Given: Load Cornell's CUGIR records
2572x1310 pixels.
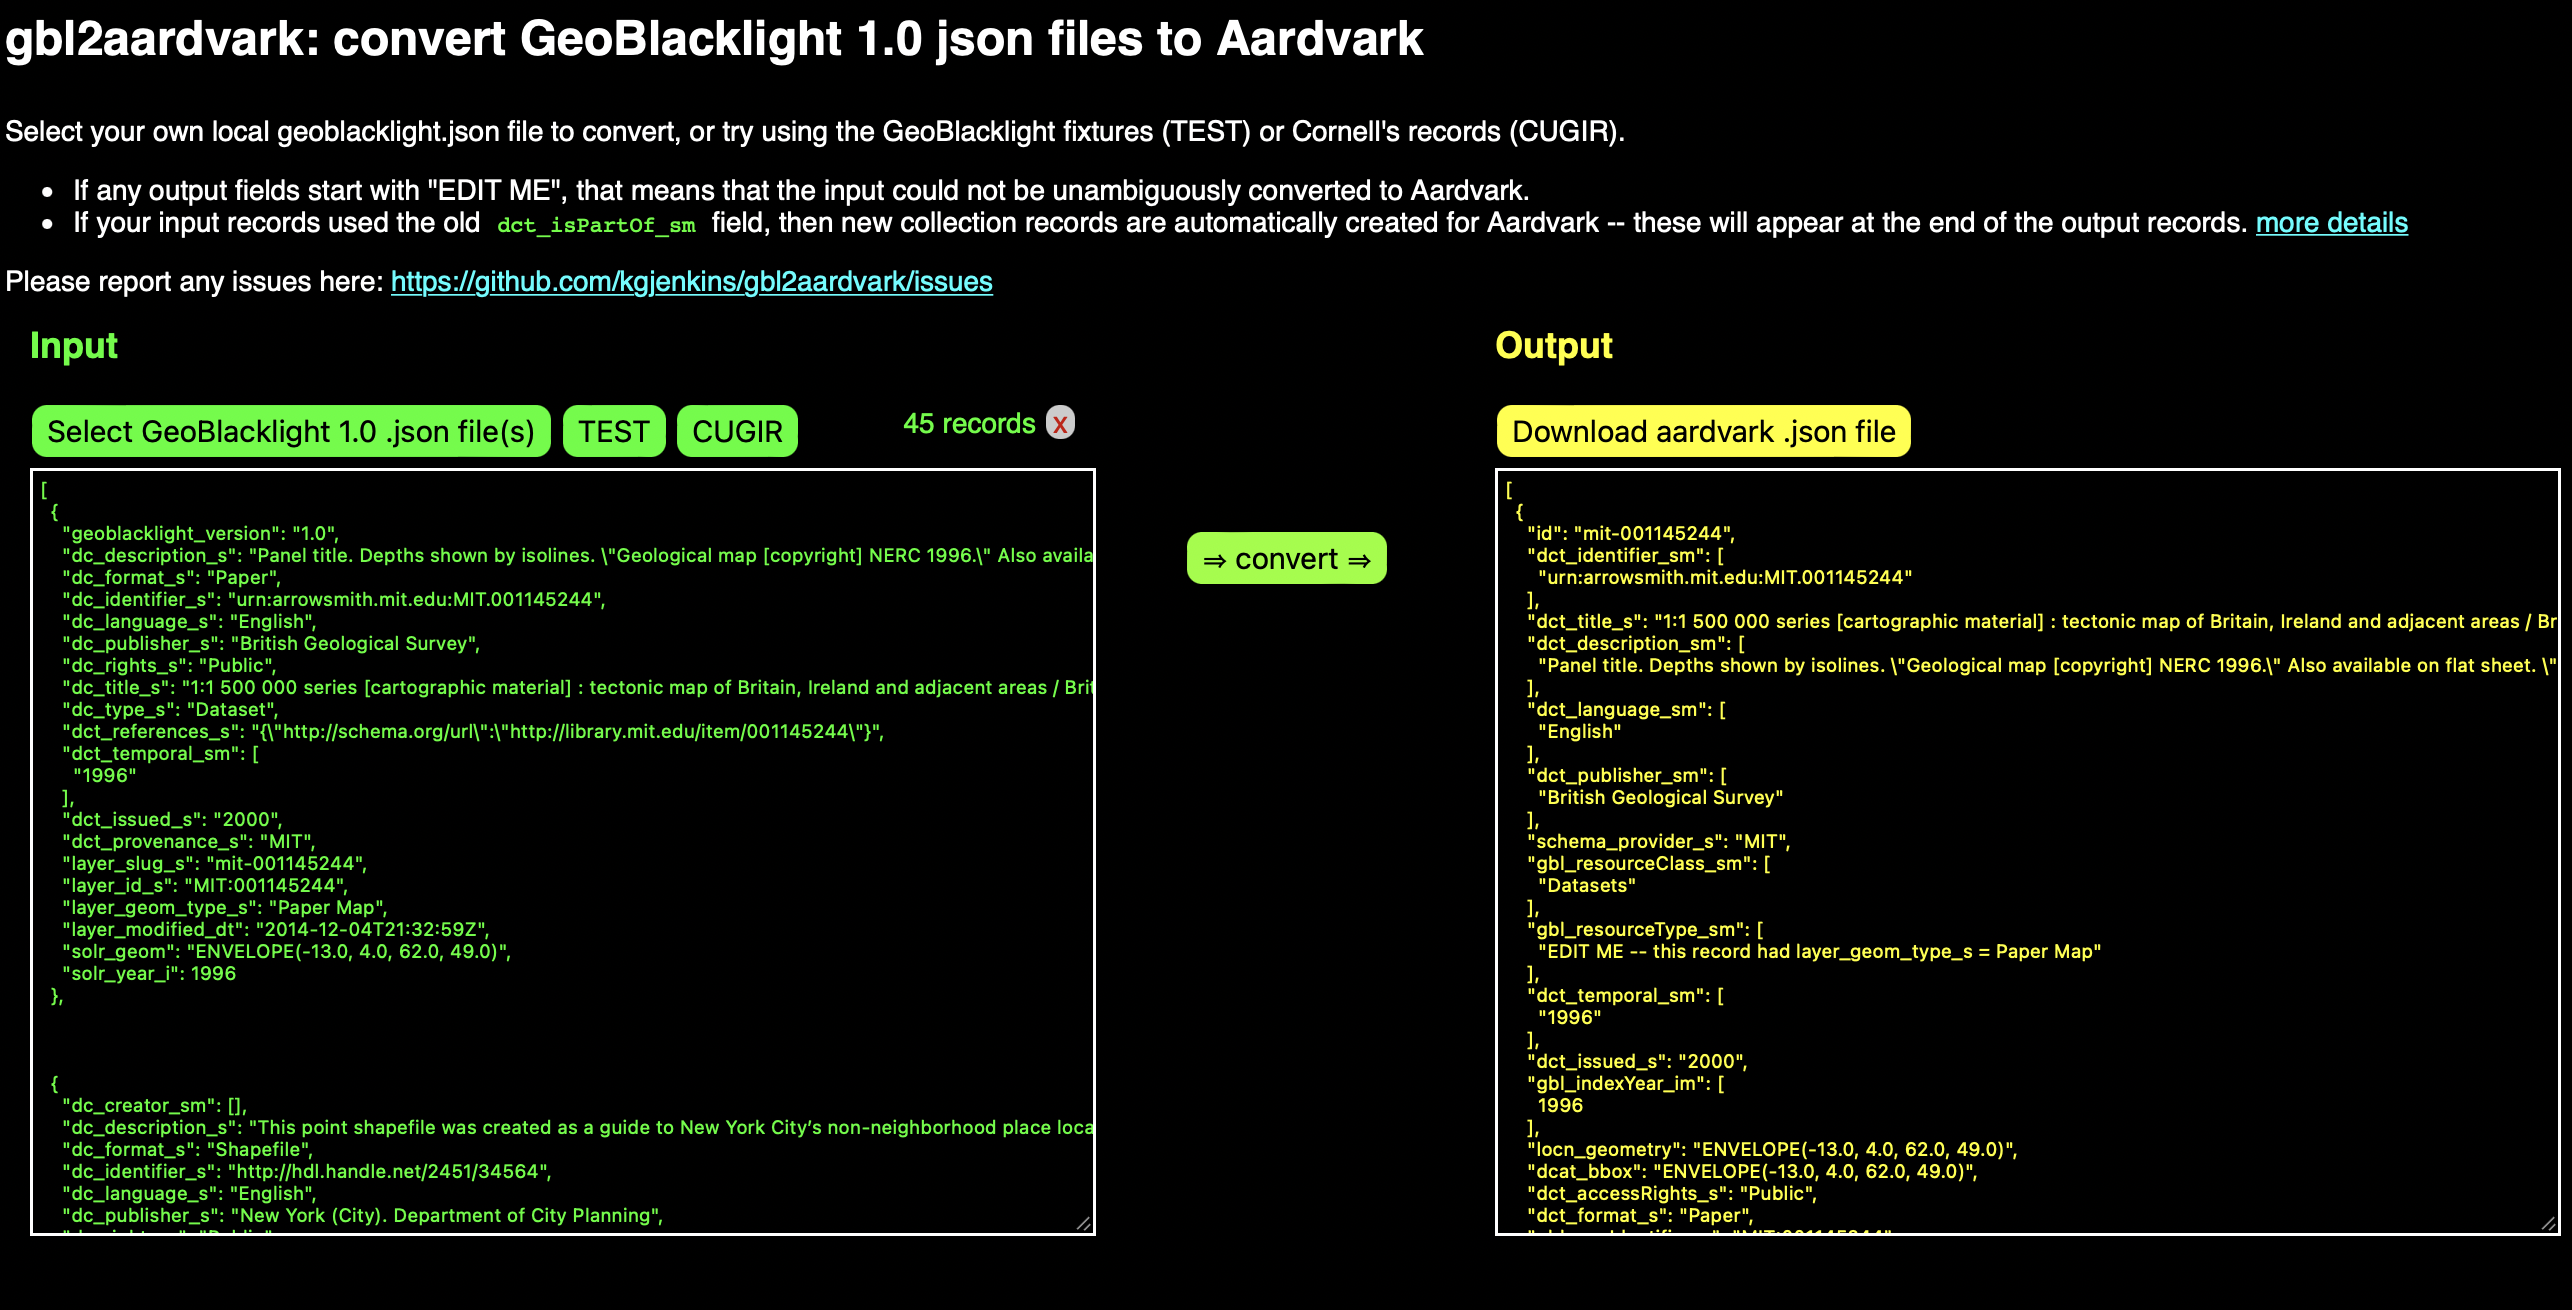Looking at the screenshot, I should pyautogui.click(x=737, y=432).
